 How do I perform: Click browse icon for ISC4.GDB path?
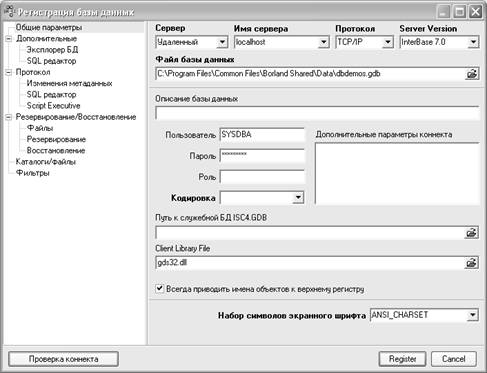tap(471, 233)
